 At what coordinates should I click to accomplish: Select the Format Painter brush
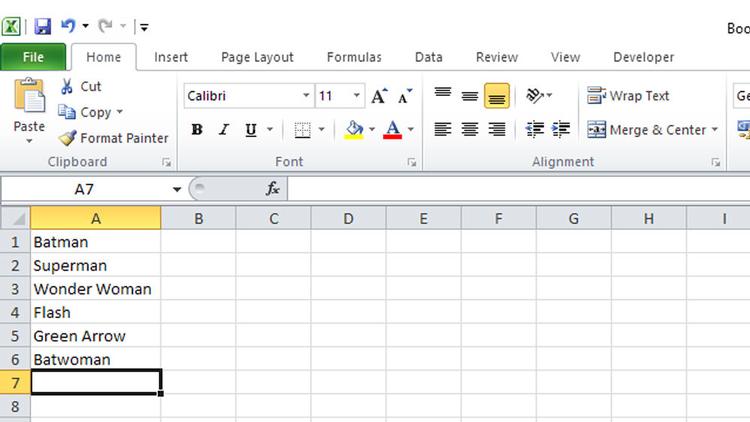click(67, 139)
